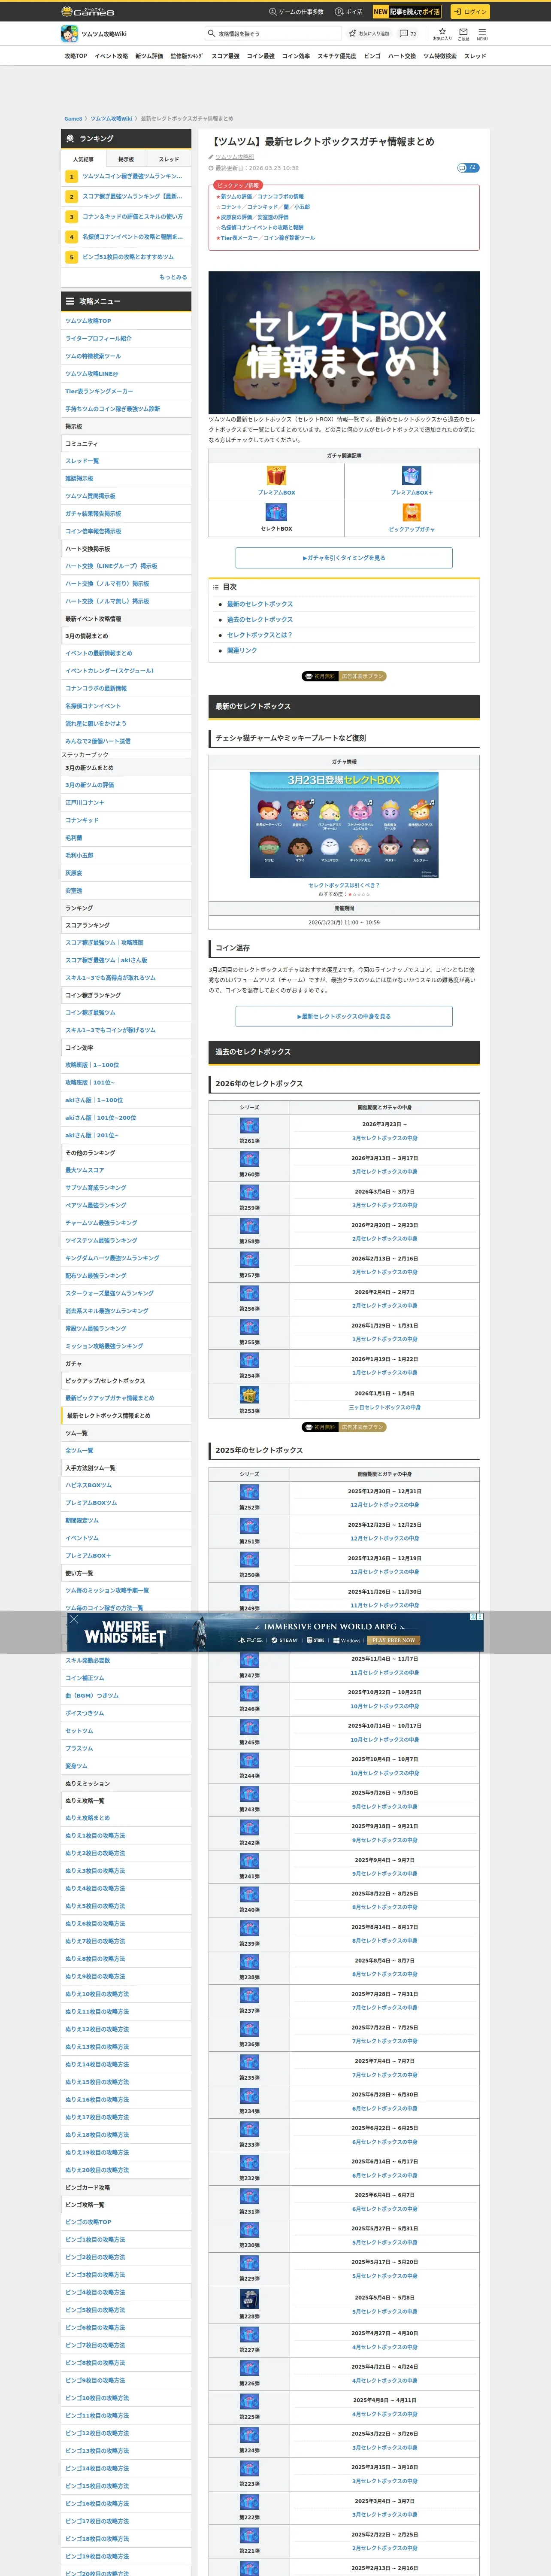The width and height of the screenshot is (551, 2576).
Task: Click the 3月23日登場セレクトBOX lineup image
Action: point(344,825)
